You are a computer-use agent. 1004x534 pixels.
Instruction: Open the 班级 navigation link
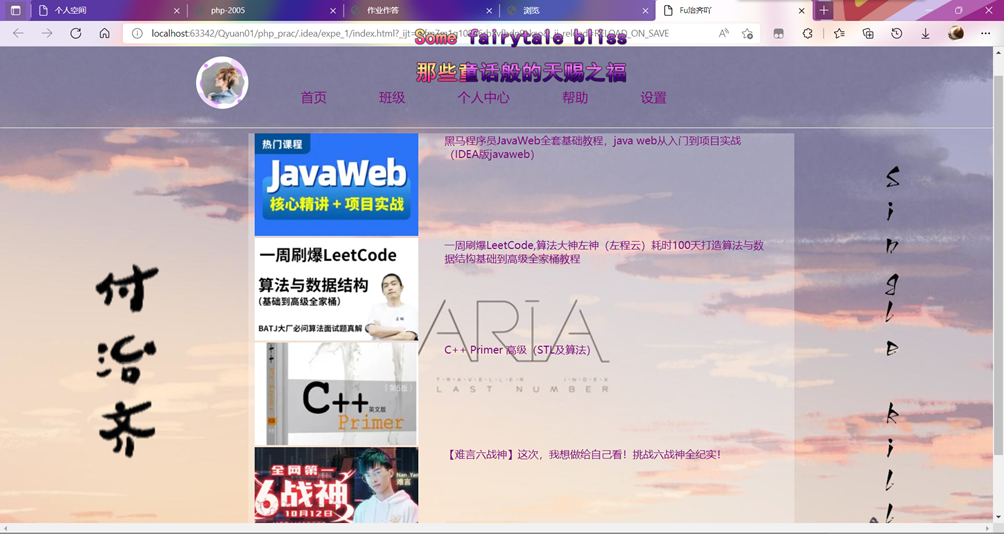pyautogui.click(x=392, y=97)
